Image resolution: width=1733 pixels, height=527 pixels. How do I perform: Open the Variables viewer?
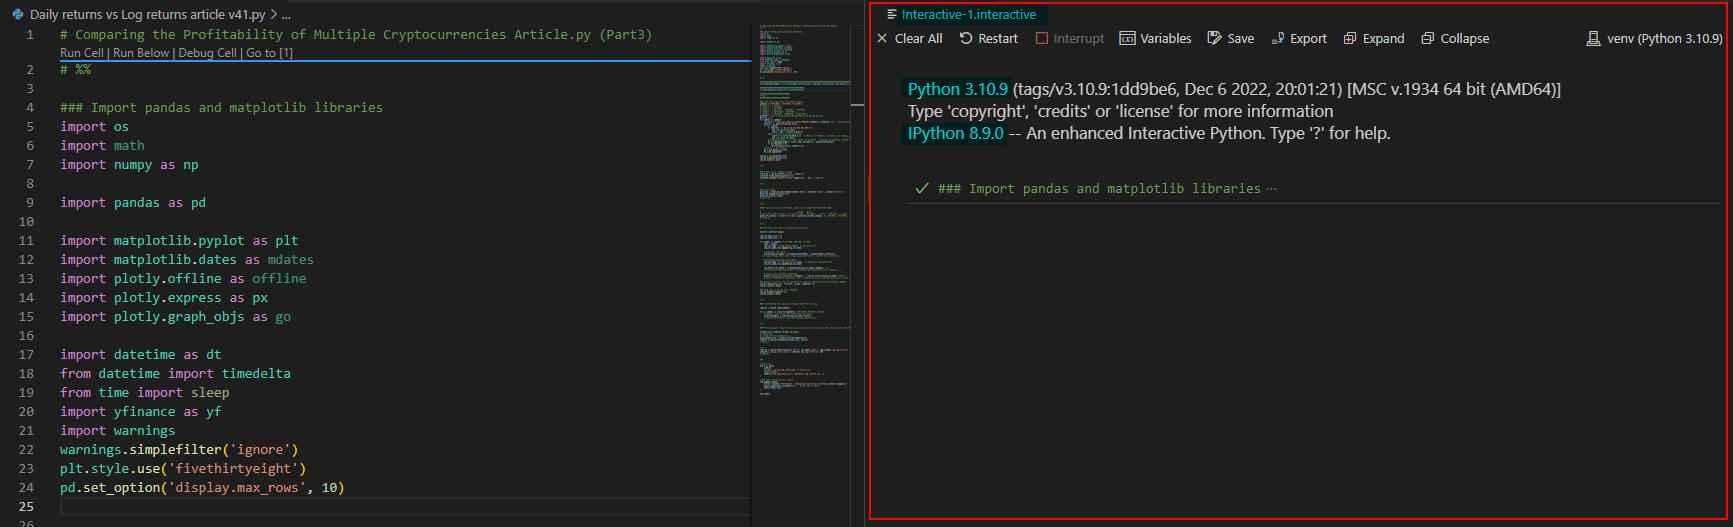[x=1156, y=39]
